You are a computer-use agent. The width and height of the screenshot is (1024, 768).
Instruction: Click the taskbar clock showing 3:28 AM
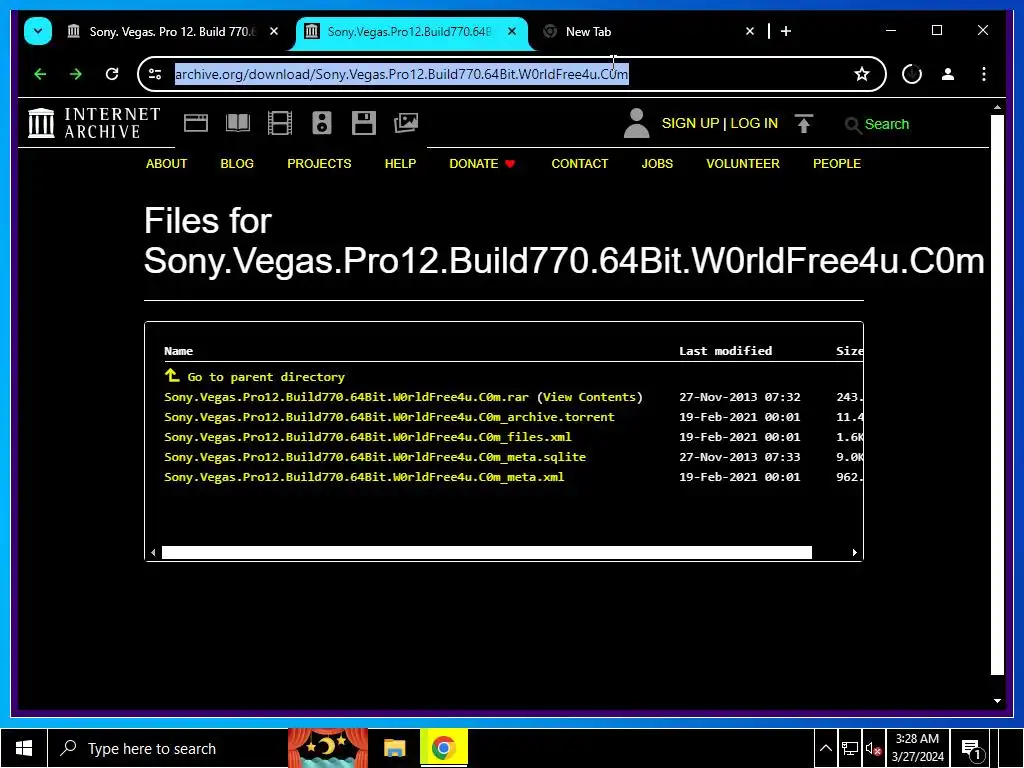click(917, 748)
